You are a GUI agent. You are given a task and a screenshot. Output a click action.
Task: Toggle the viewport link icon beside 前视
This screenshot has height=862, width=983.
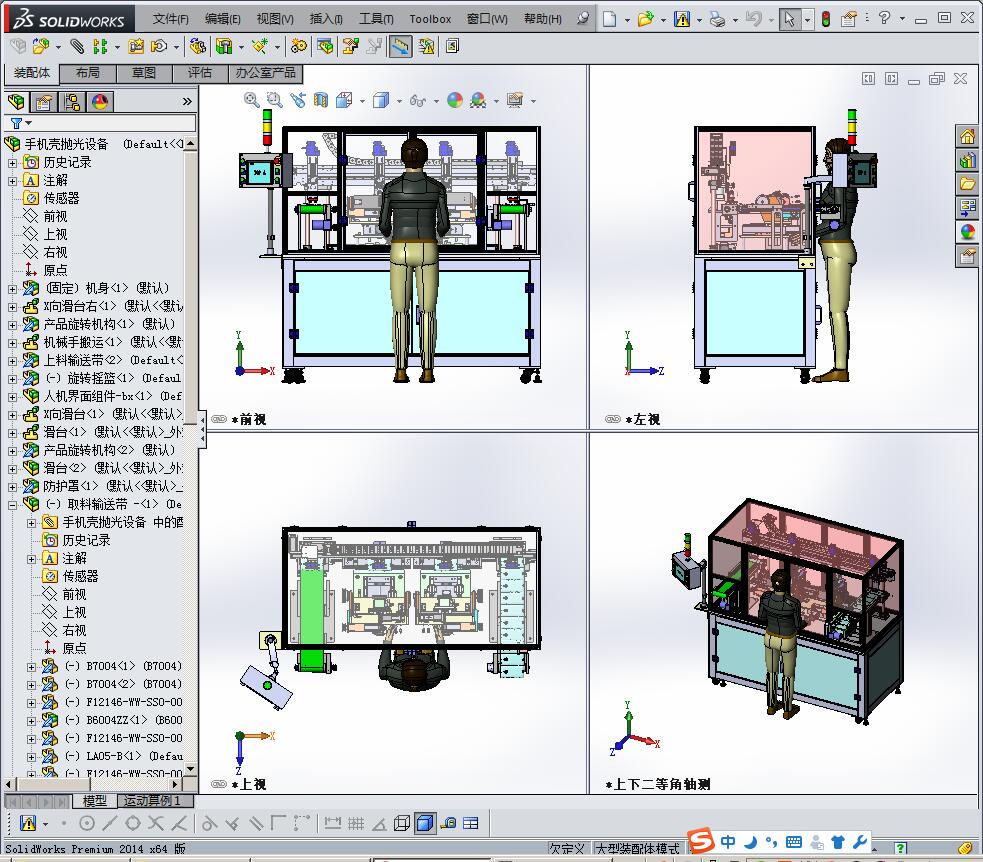tap(219, 419)
